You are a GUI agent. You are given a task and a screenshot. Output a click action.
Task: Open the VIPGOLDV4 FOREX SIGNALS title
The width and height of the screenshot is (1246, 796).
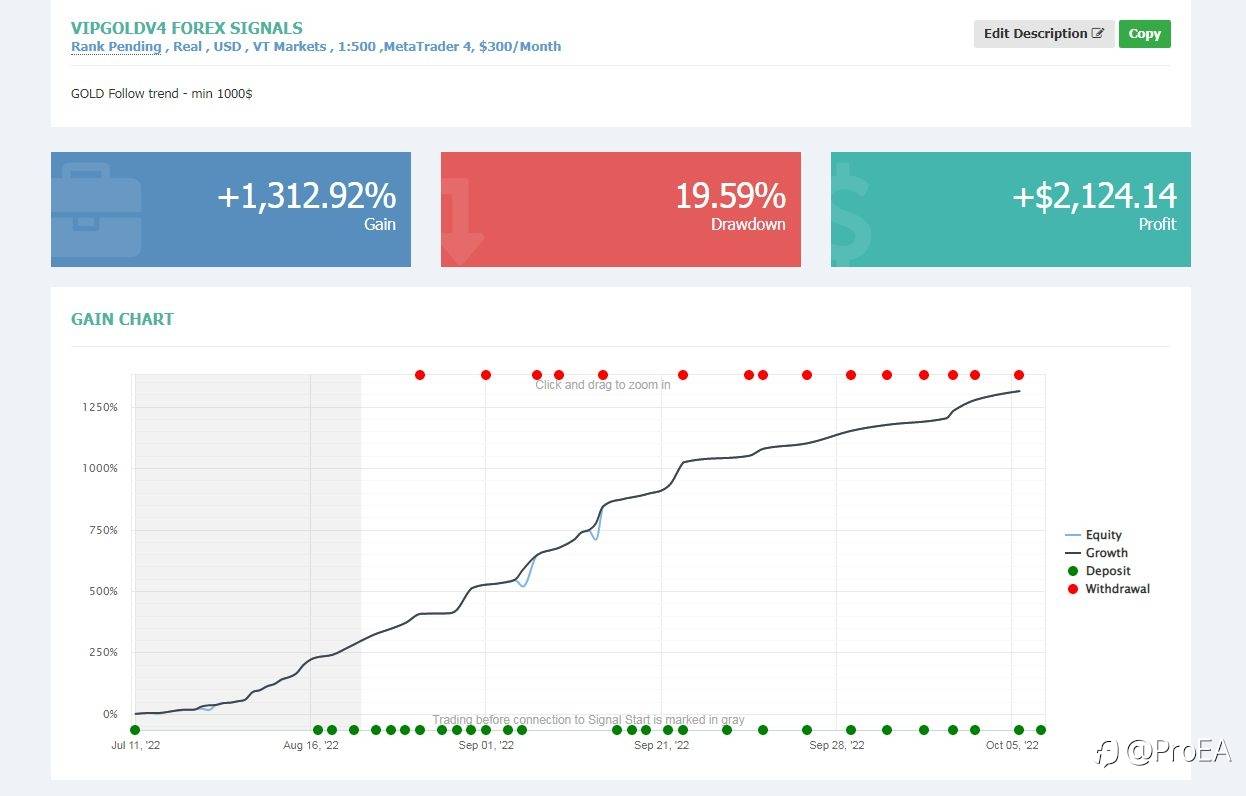tap(187, 28)
